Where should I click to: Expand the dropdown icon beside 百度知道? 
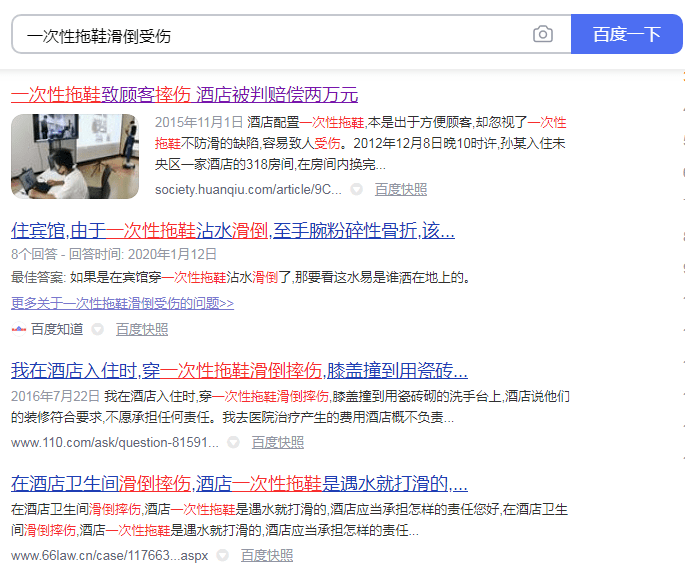98,329
